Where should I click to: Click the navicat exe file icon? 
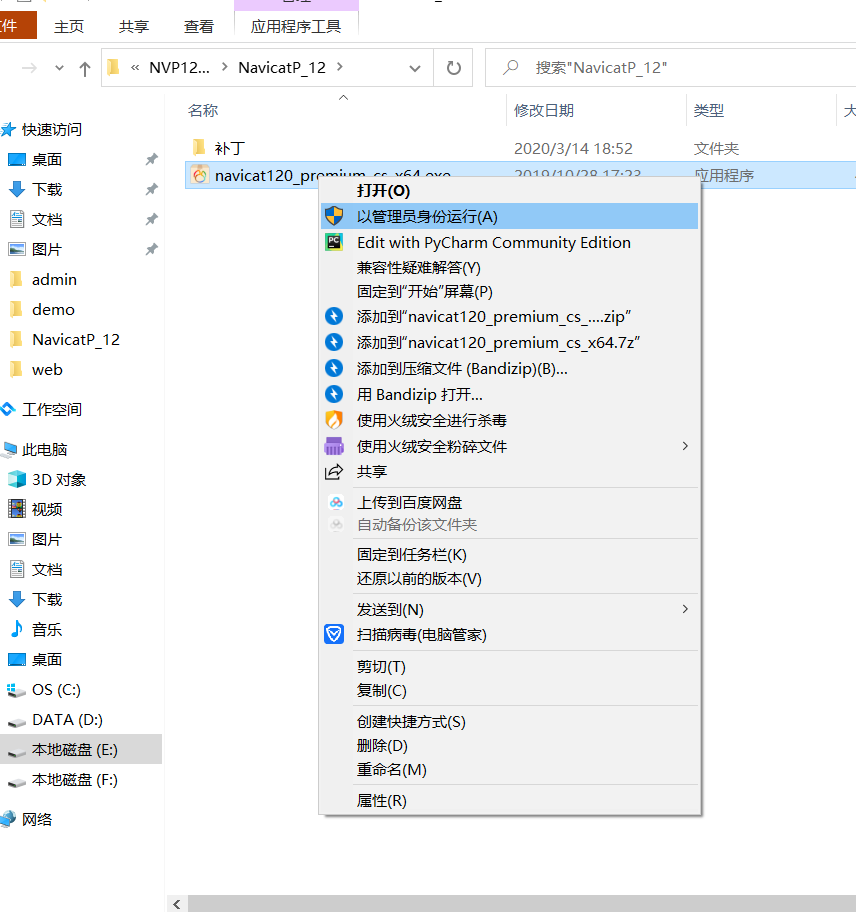pos(199,175)
